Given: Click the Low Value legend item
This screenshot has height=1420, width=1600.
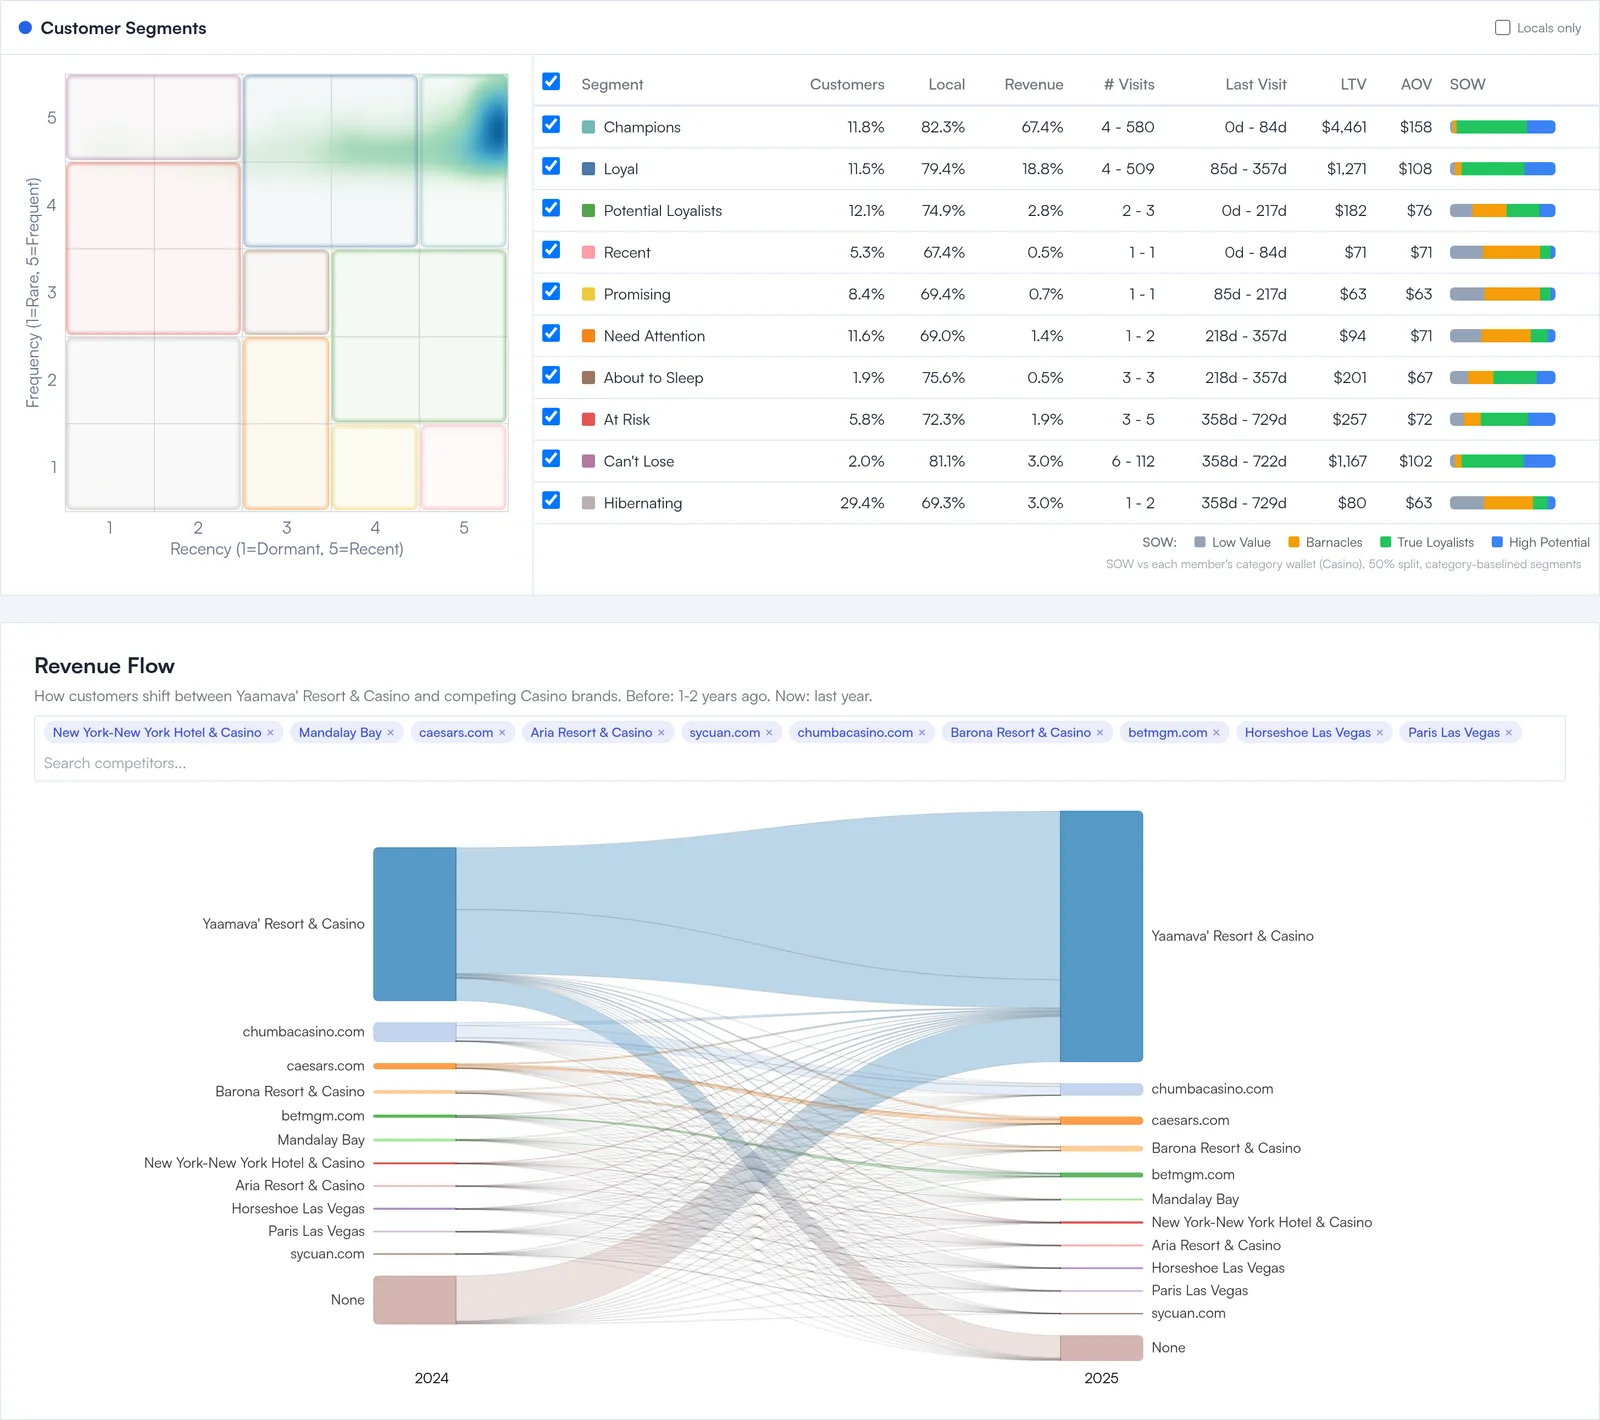Looking at the screenshot, I should point(1232,543).
